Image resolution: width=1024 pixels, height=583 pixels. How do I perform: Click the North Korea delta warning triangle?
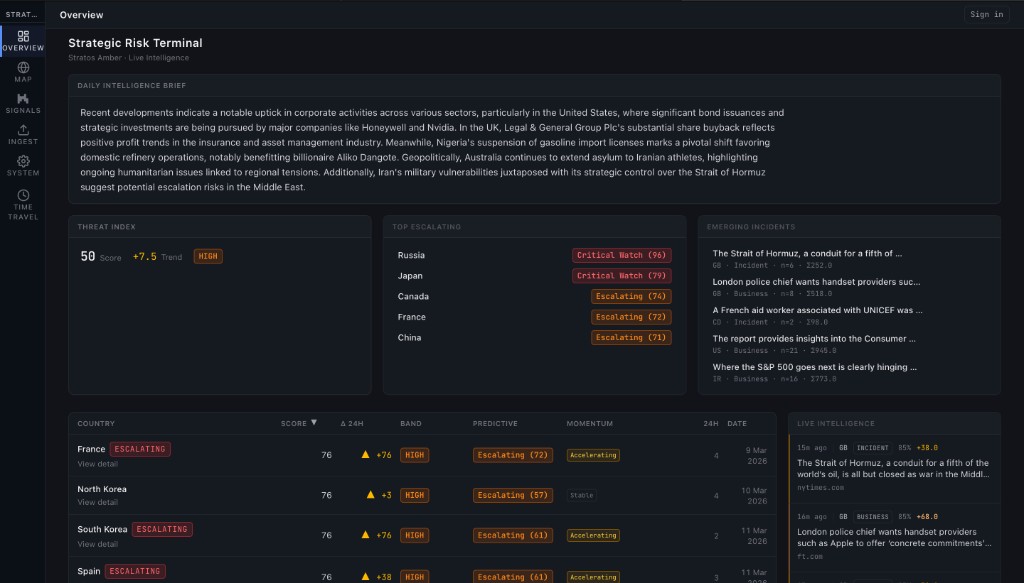pyautogui.click(x=371, y=495)
